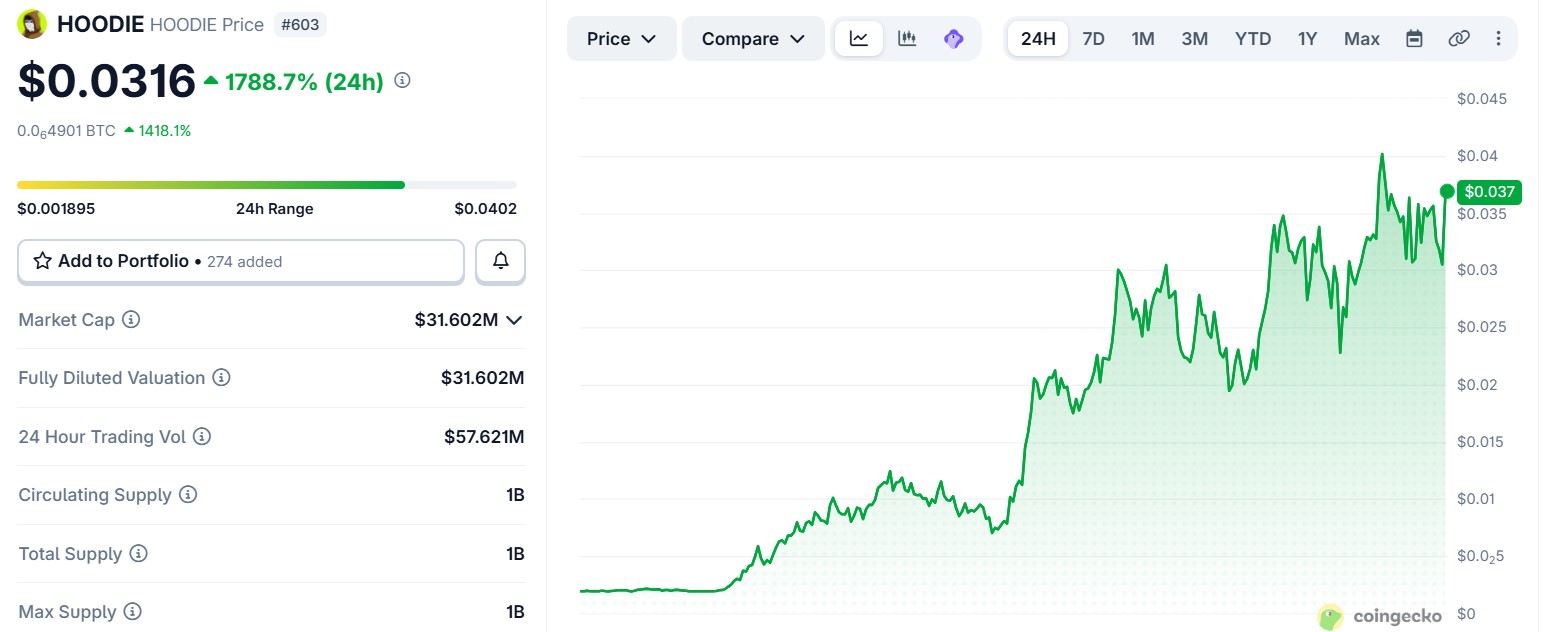Screen dimensions: 1555x632
Task: Click the chart's current price dot marker
Action: coord(1447,191)
